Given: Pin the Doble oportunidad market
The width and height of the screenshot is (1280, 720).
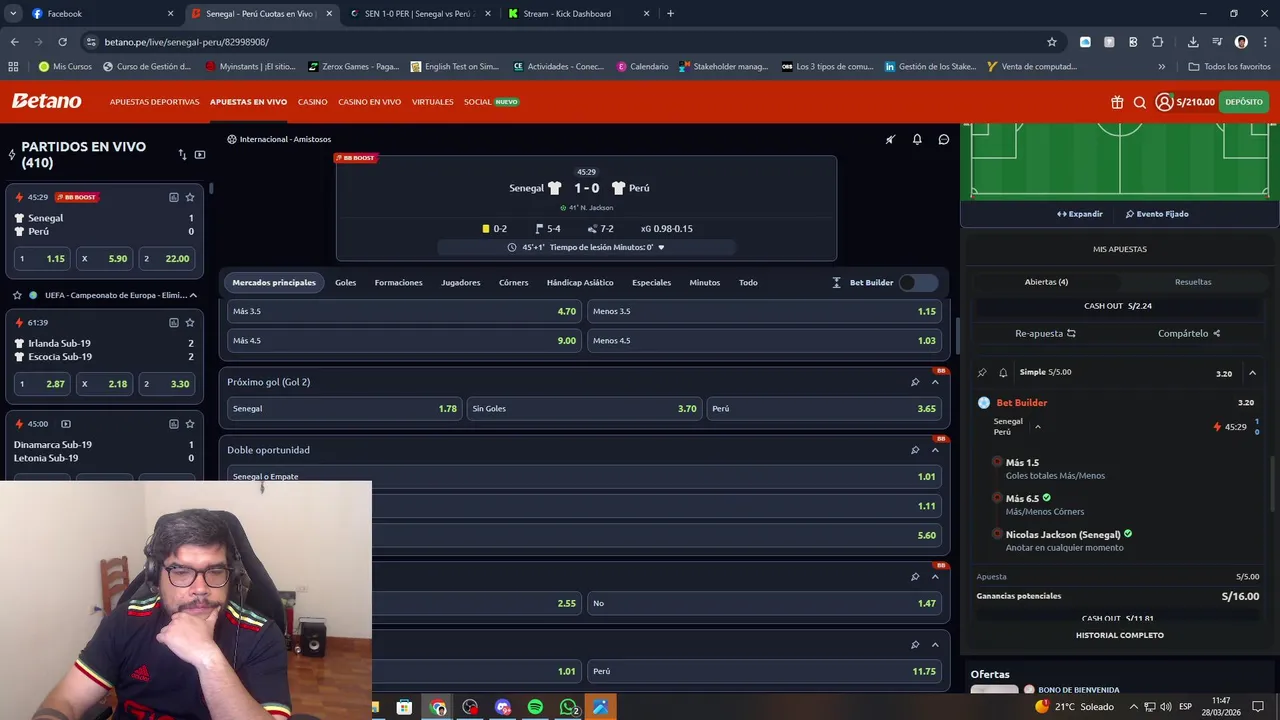Looking at the screenshot, I should 915,450.
